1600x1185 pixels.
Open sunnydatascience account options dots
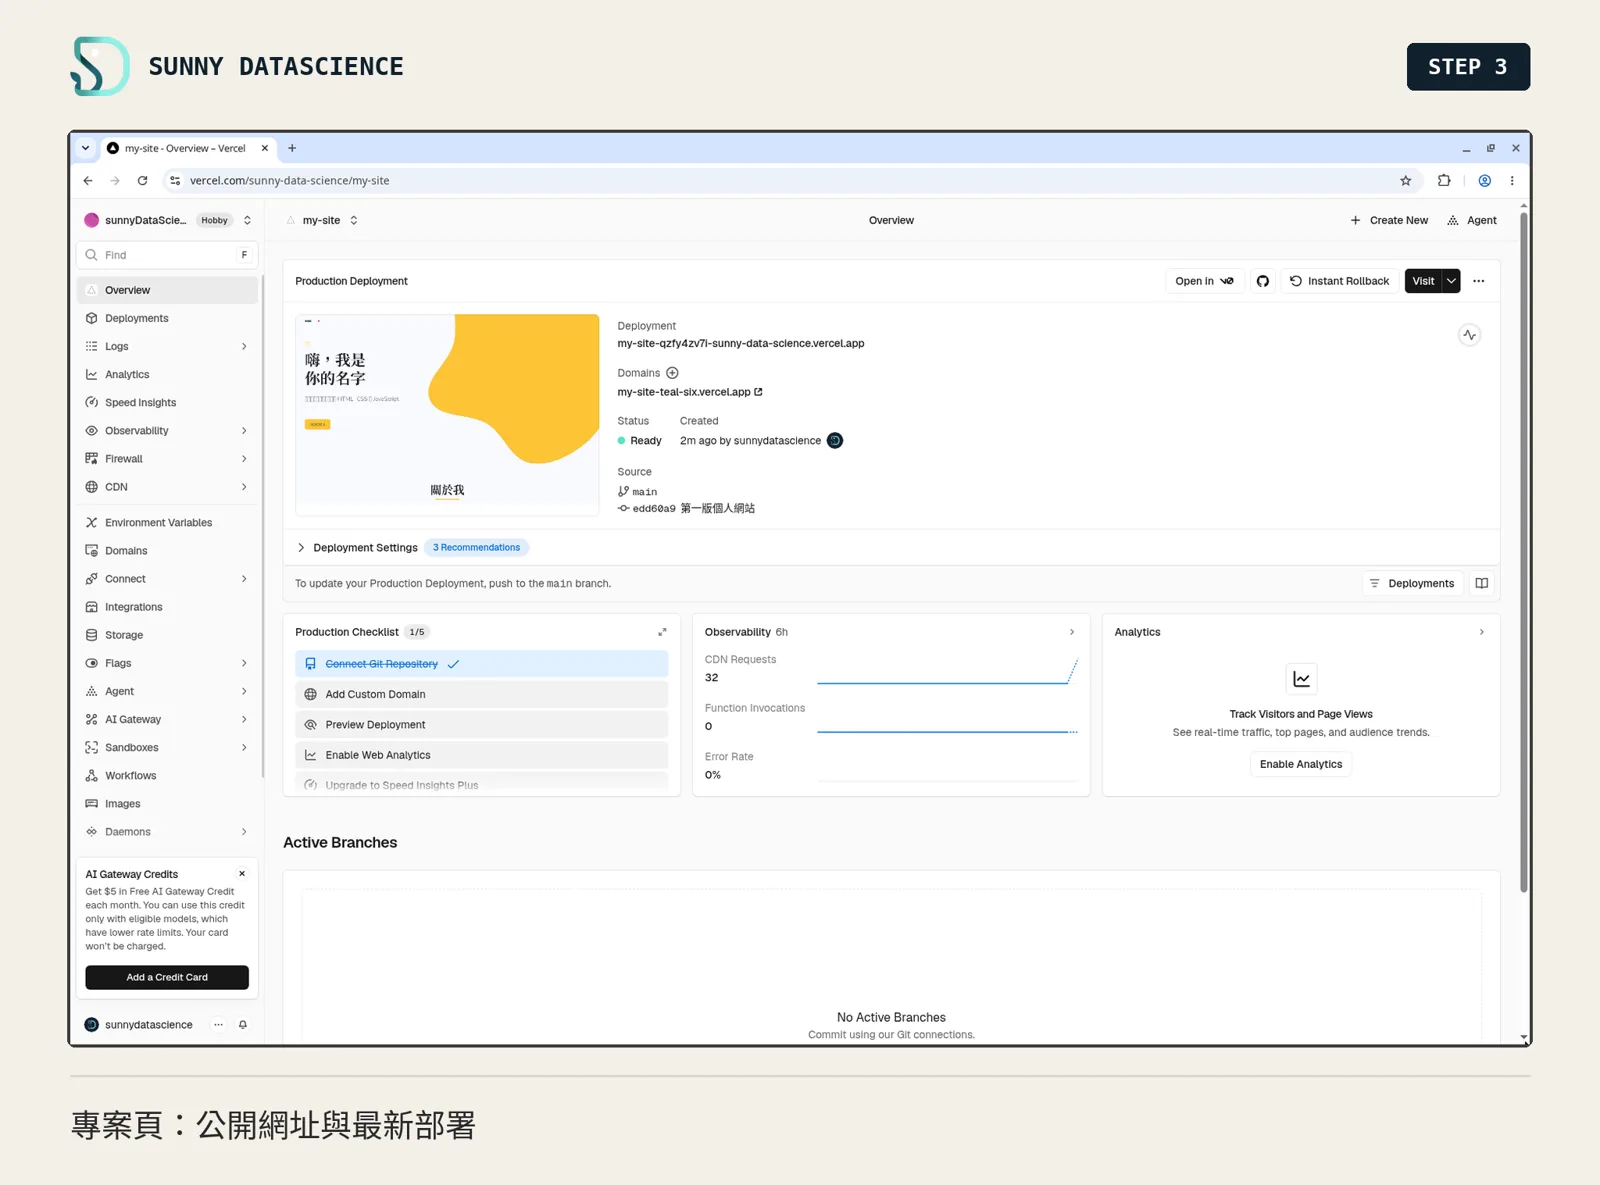218,1025
